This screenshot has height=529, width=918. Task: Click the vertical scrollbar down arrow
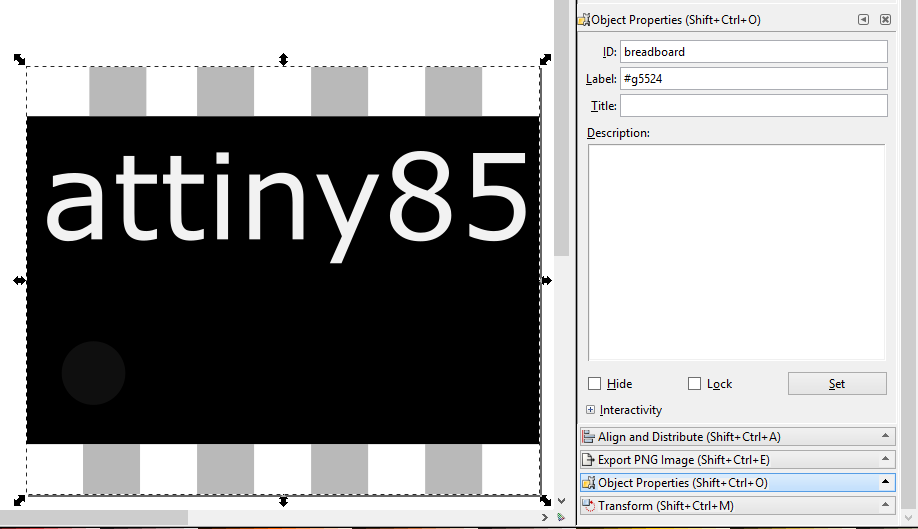click(x=562, y=501)
